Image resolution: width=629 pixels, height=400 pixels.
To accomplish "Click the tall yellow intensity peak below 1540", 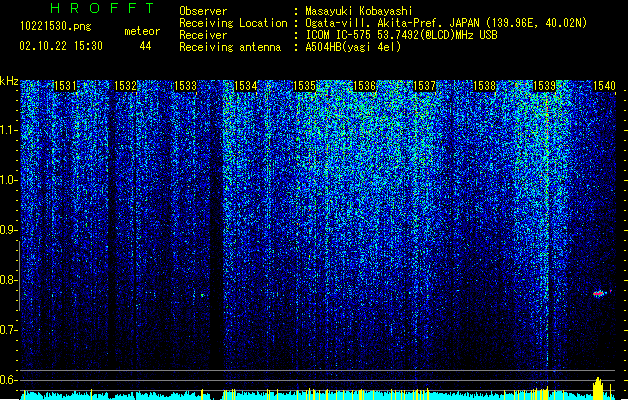I will tap(598, 388).
